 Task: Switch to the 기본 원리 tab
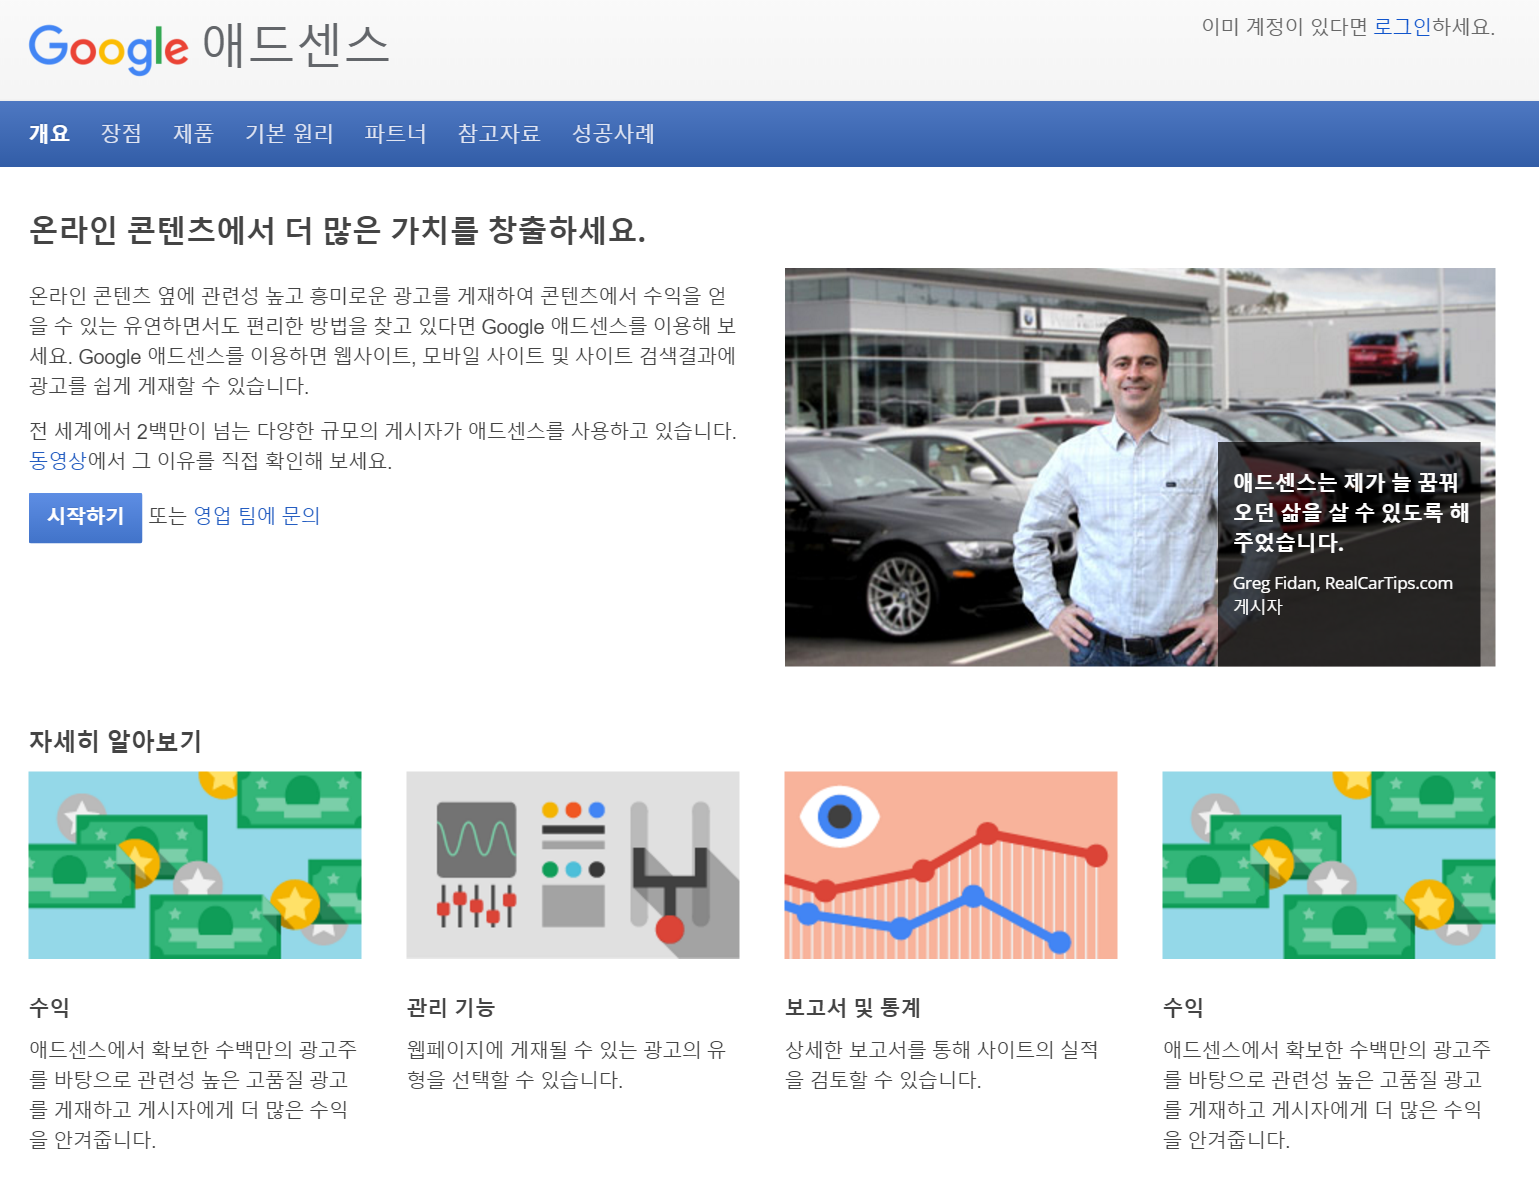[289, 134]
